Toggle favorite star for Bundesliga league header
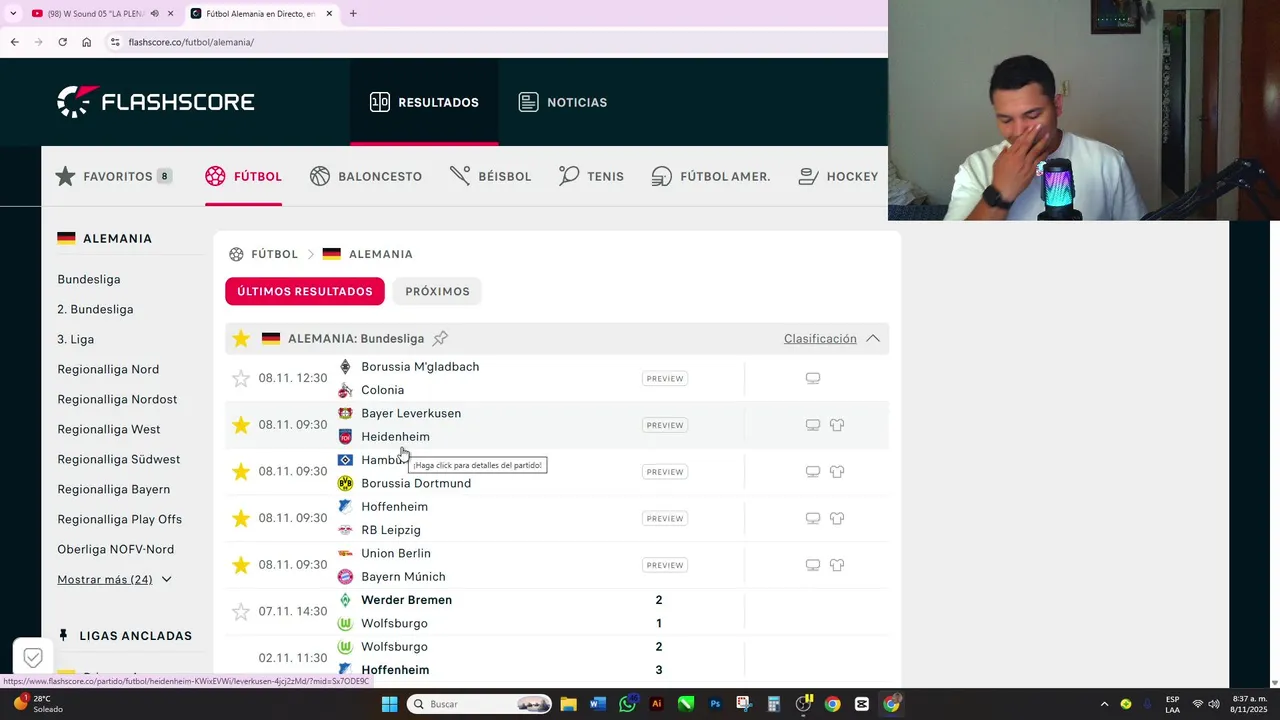The width and height of the screenshot is (1280, 720). pyautogui.click(x=241, y=338)
